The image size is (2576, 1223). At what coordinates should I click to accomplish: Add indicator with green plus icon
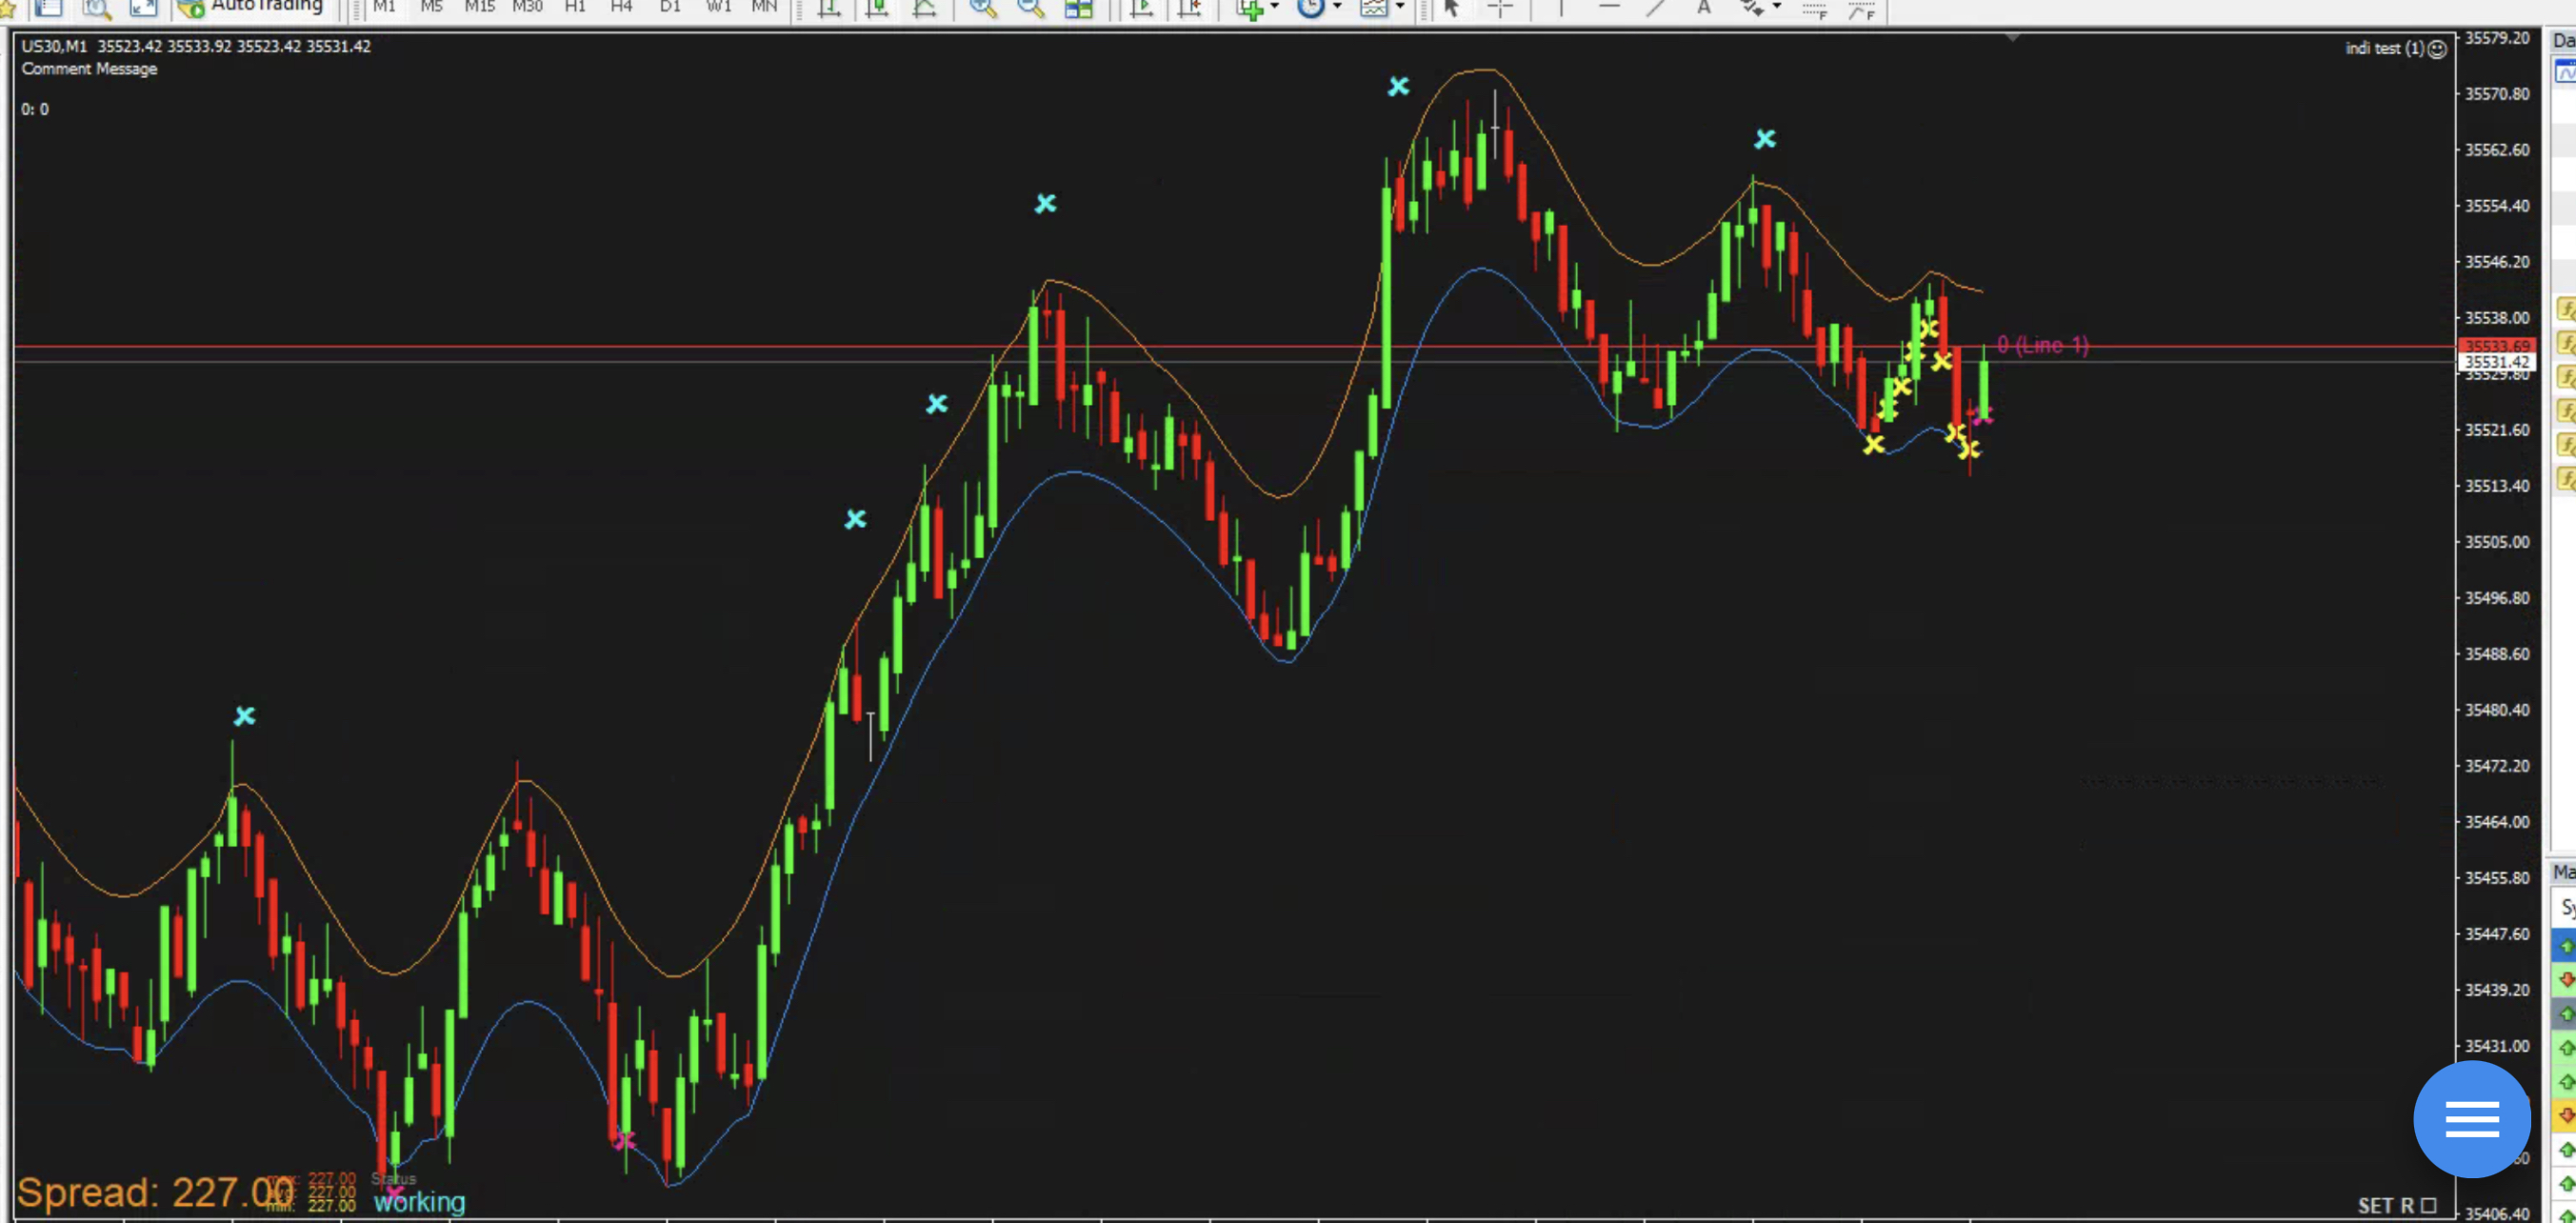coord(1249,8)
